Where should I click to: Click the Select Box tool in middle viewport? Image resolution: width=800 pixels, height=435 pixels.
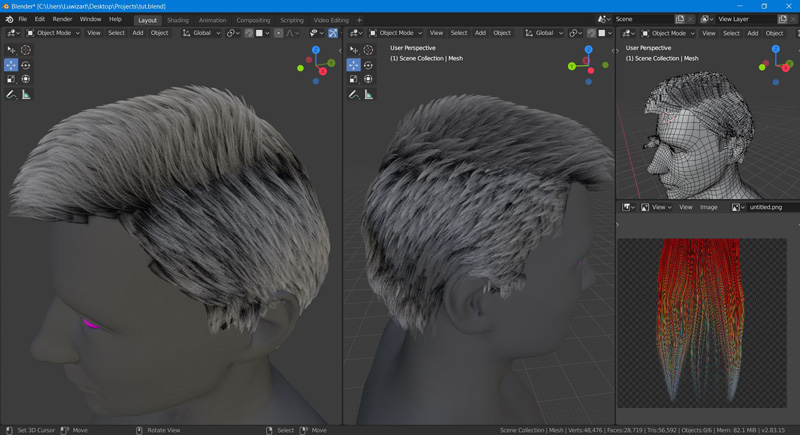[354, 50]
